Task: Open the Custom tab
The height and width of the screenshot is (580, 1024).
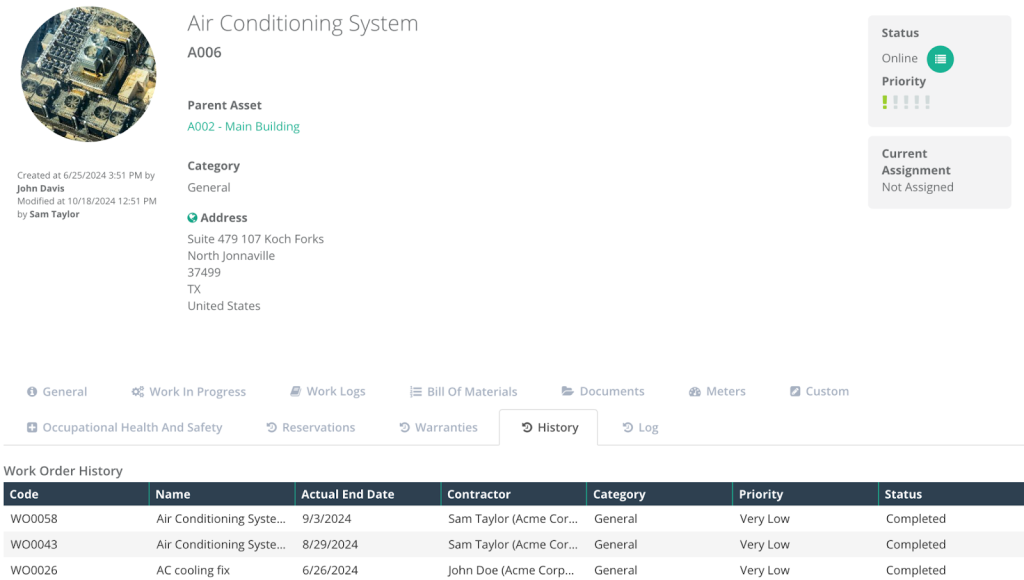Action: 818,392
